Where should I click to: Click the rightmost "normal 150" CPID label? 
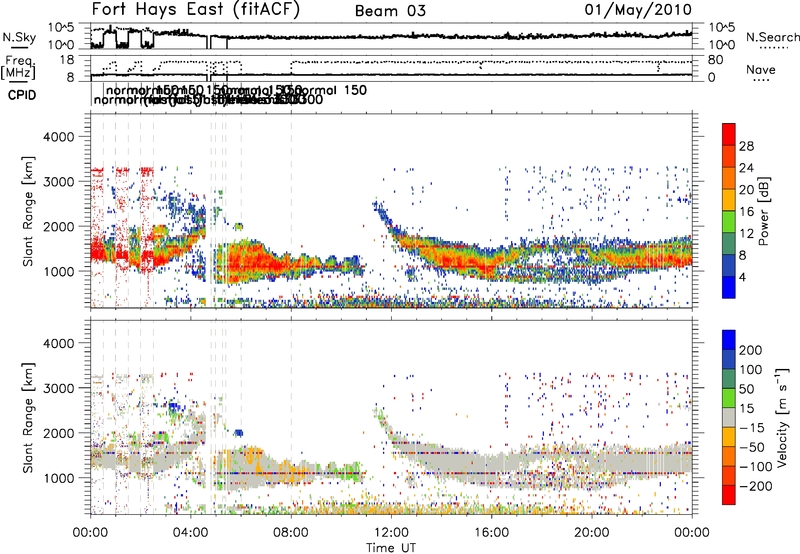point(330,90)
